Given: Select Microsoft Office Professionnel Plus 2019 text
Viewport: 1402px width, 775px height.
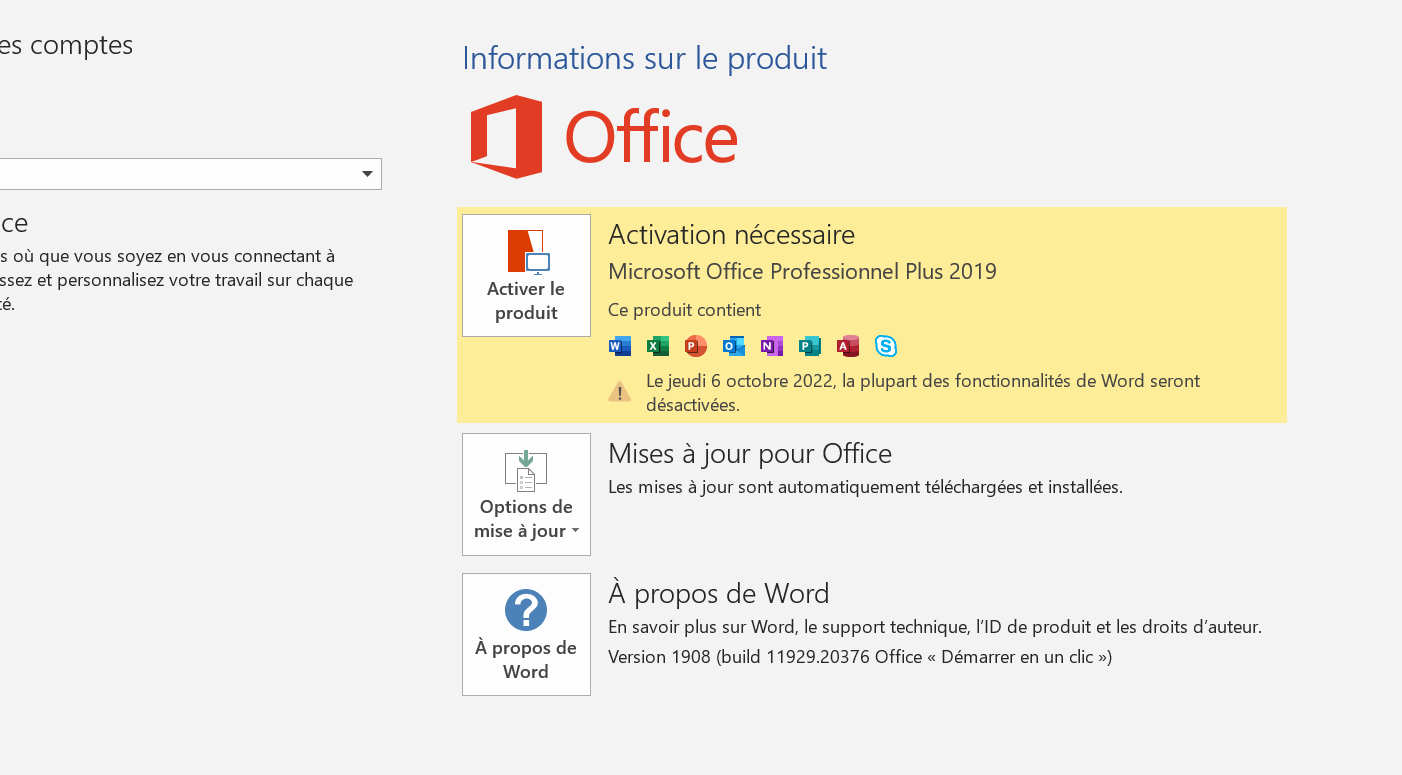Looking at the screenshot, I should pyautogui.click(x=802, y=272).
